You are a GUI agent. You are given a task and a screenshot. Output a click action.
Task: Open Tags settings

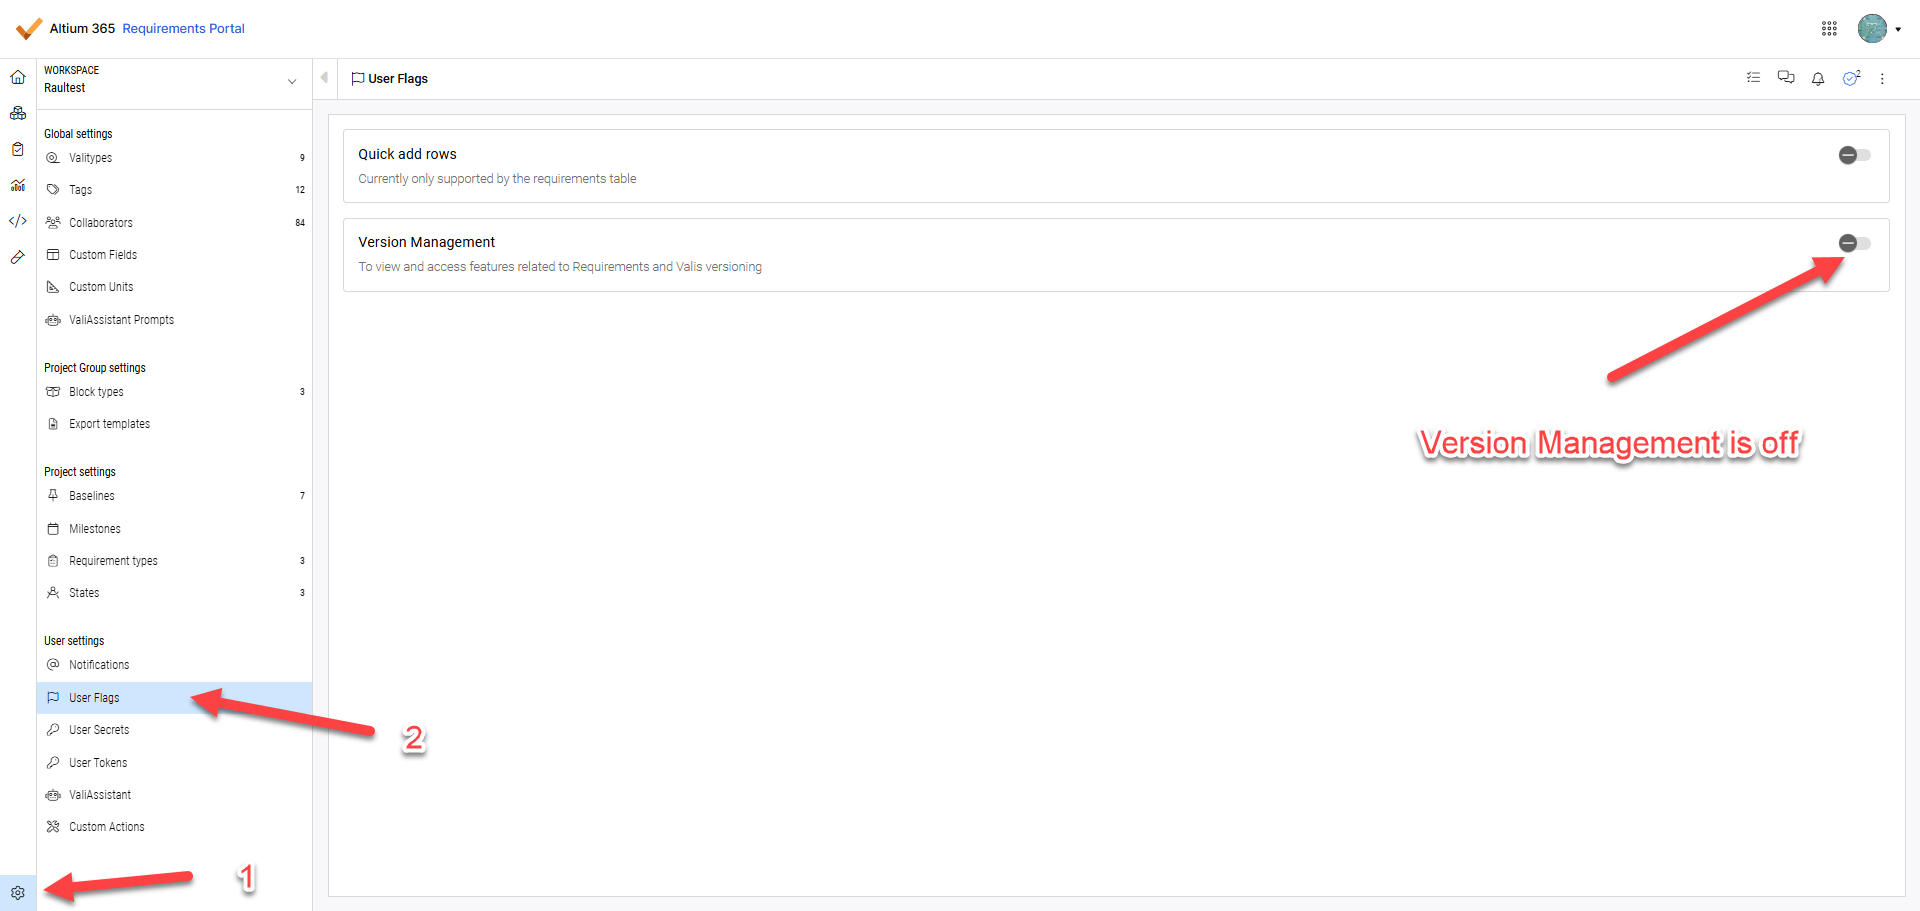[x=174, y=190]
